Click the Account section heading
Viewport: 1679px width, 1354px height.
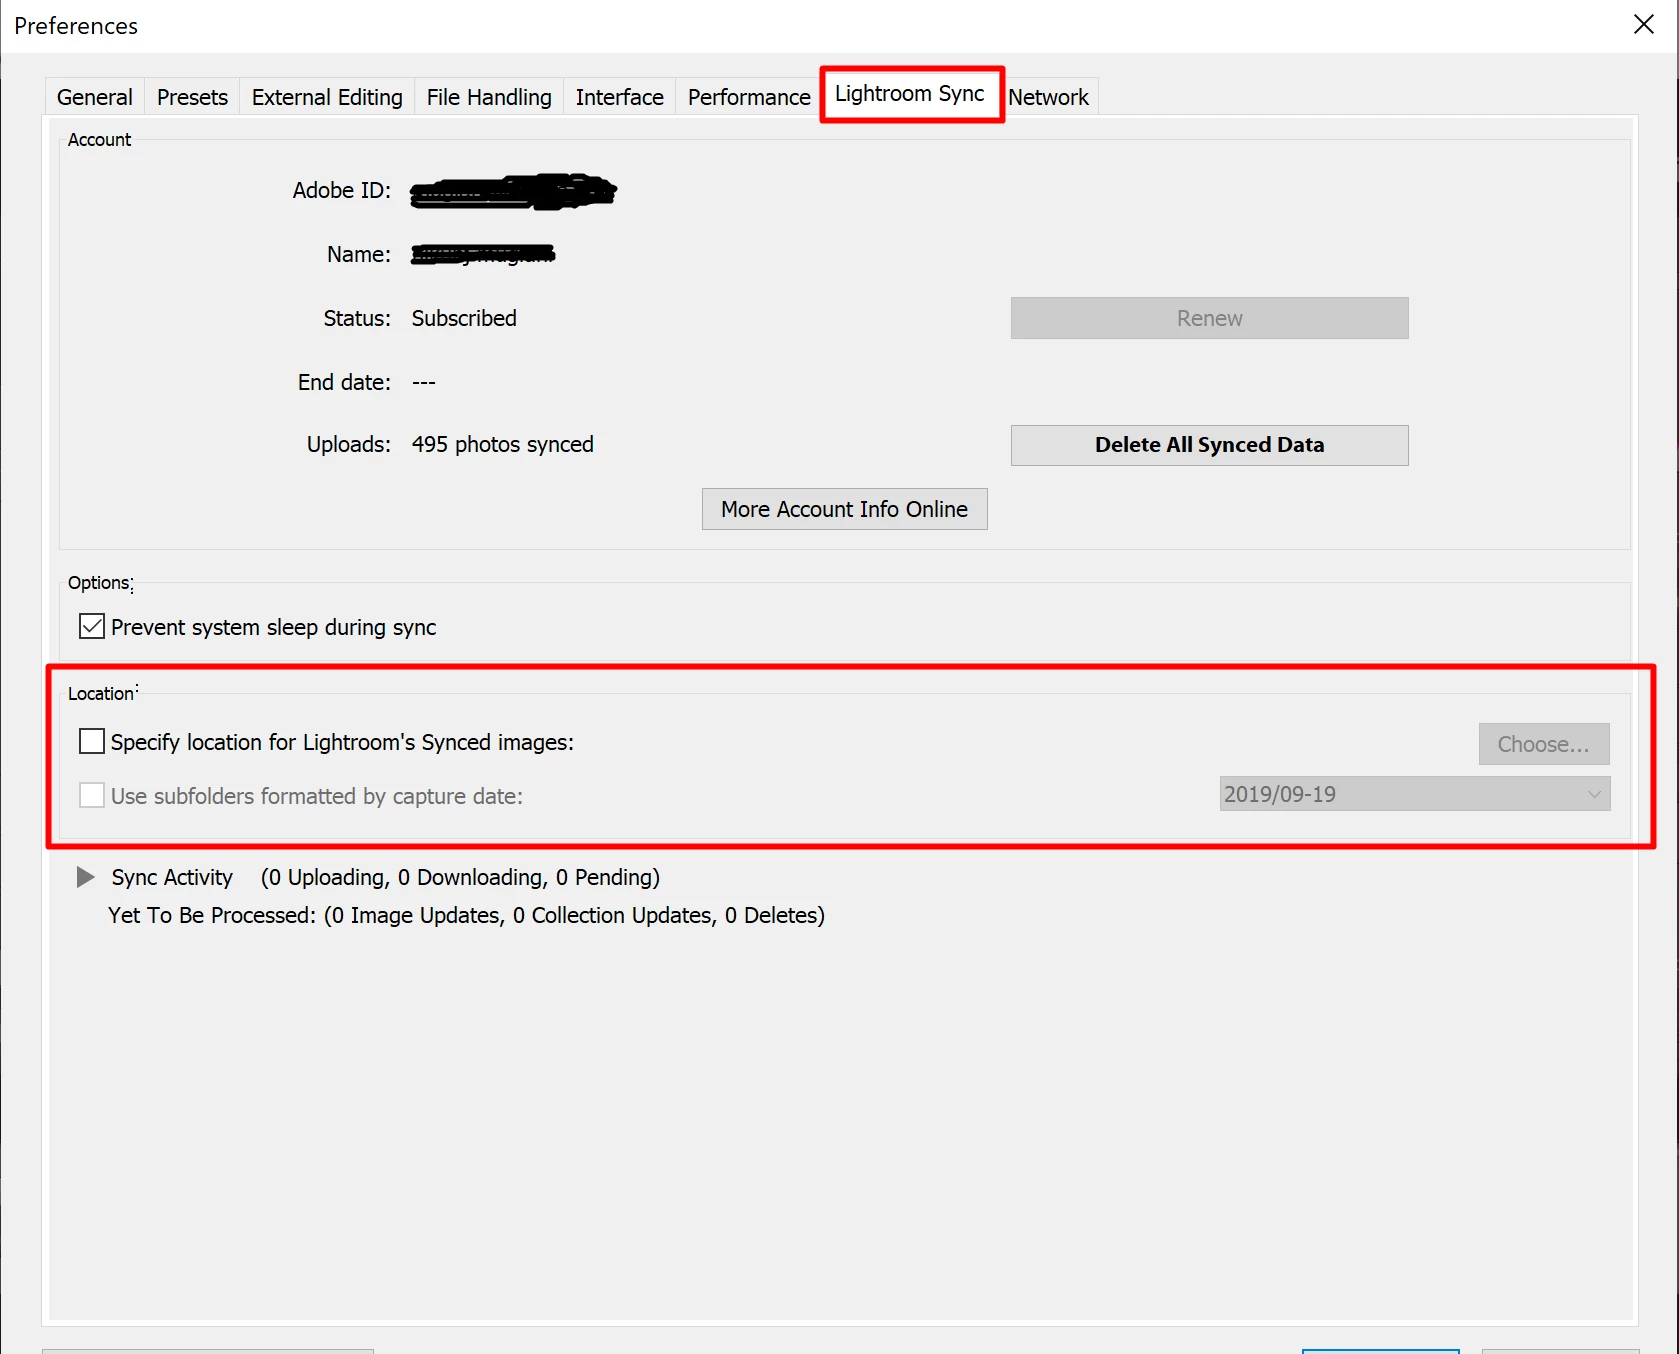99,140
